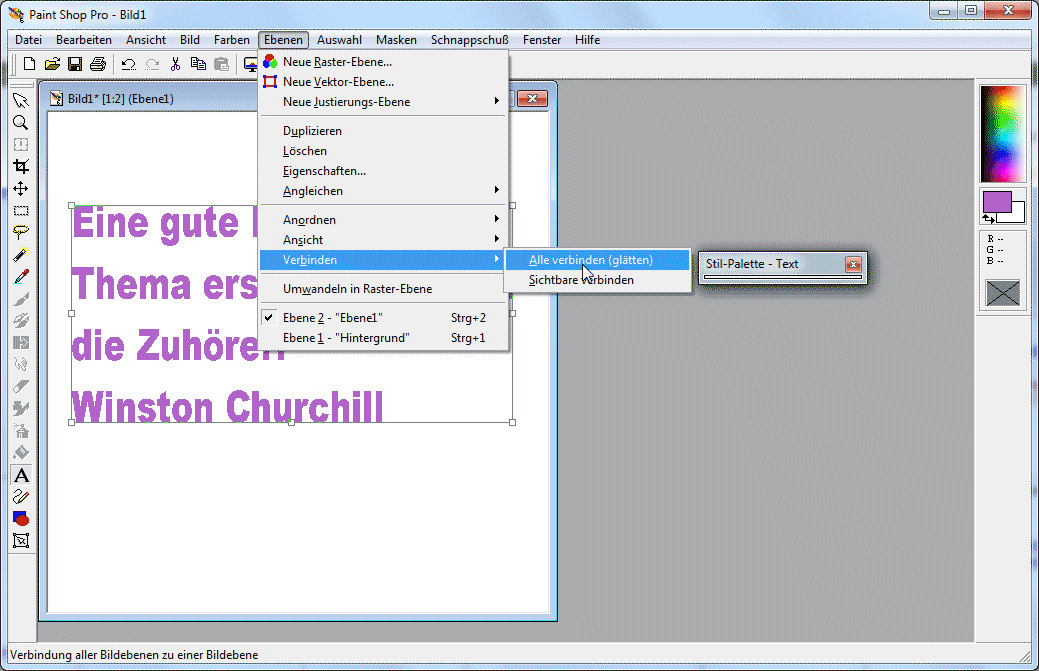Print the image with the printer icon
Image resolution: width=1039 pixels, height=671 pixels.
98,64
